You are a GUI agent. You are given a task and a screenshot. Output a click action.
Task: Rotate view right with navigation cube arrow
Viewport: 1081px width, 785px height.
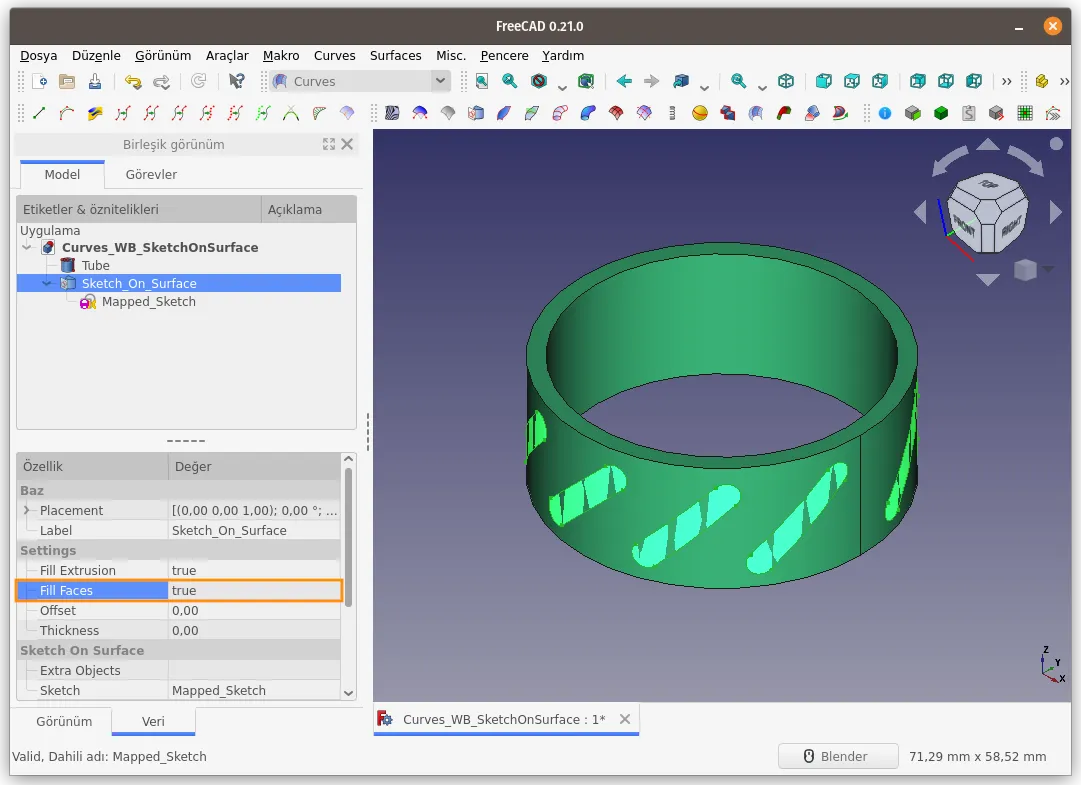1055,212
